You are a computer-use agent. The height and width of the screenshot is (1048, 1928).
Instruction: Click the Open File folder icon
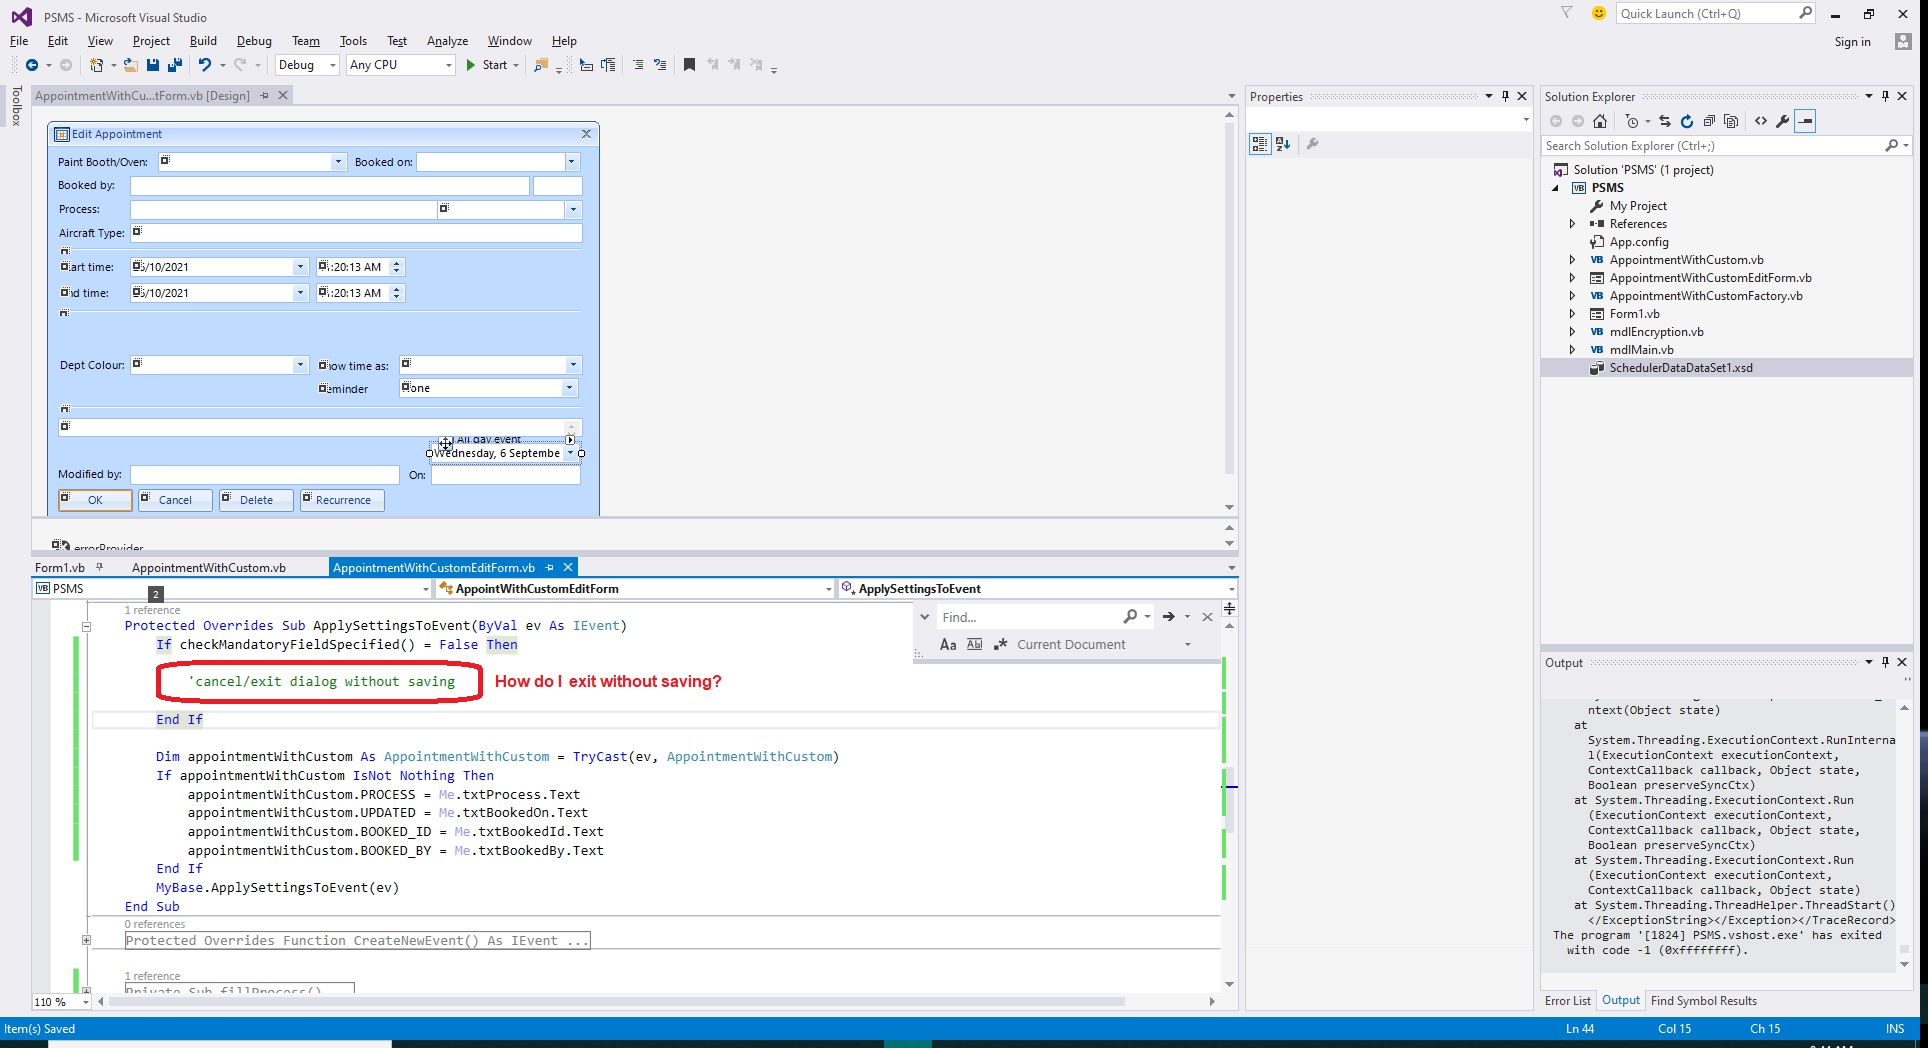pos(131,65)
